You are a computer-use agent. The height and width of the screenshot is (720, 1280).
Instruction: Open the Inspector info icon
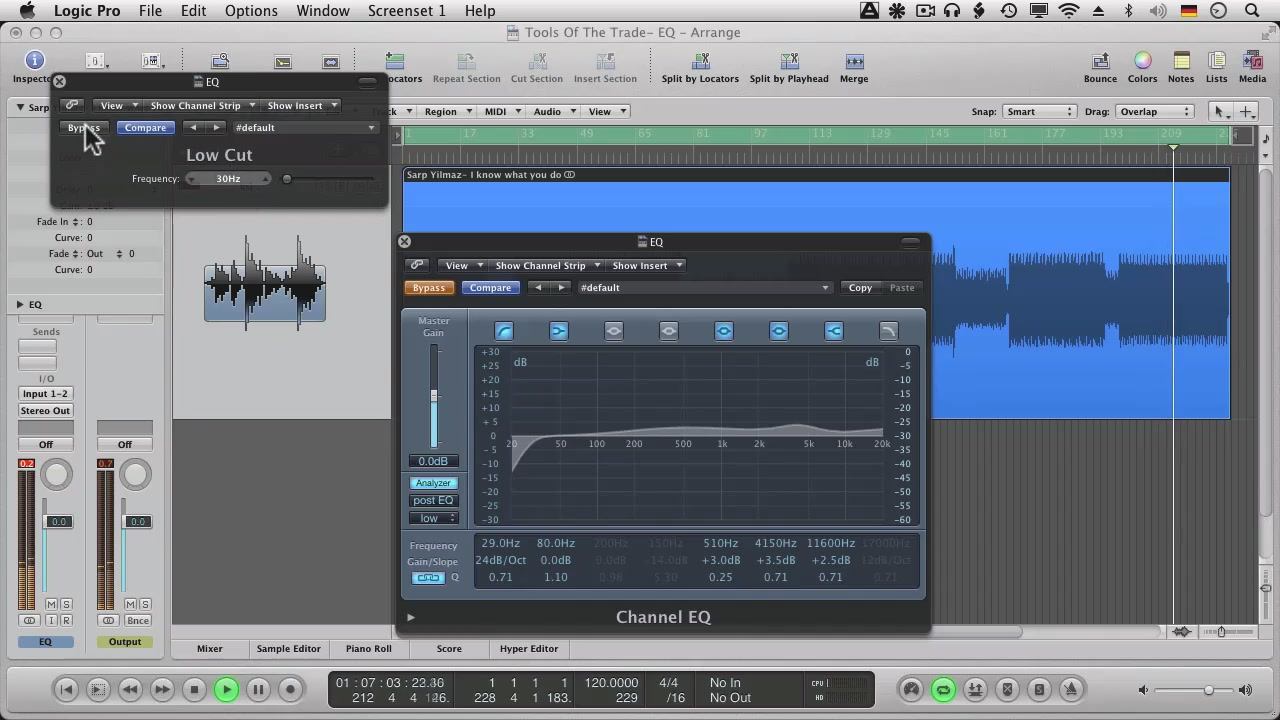coord(34,61)
